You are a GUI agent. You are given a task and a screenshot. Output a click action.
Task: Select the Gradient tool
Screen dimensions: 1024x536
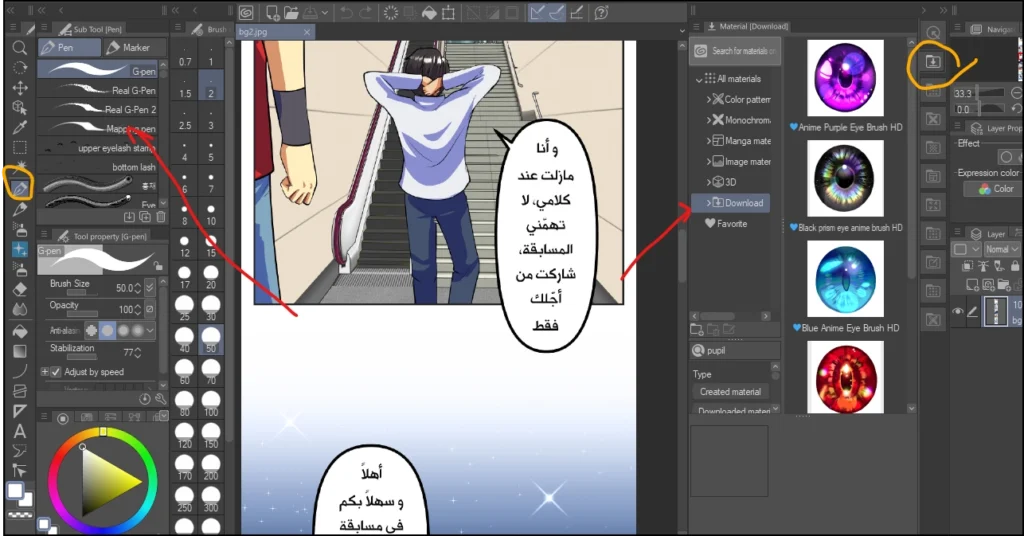20,351
